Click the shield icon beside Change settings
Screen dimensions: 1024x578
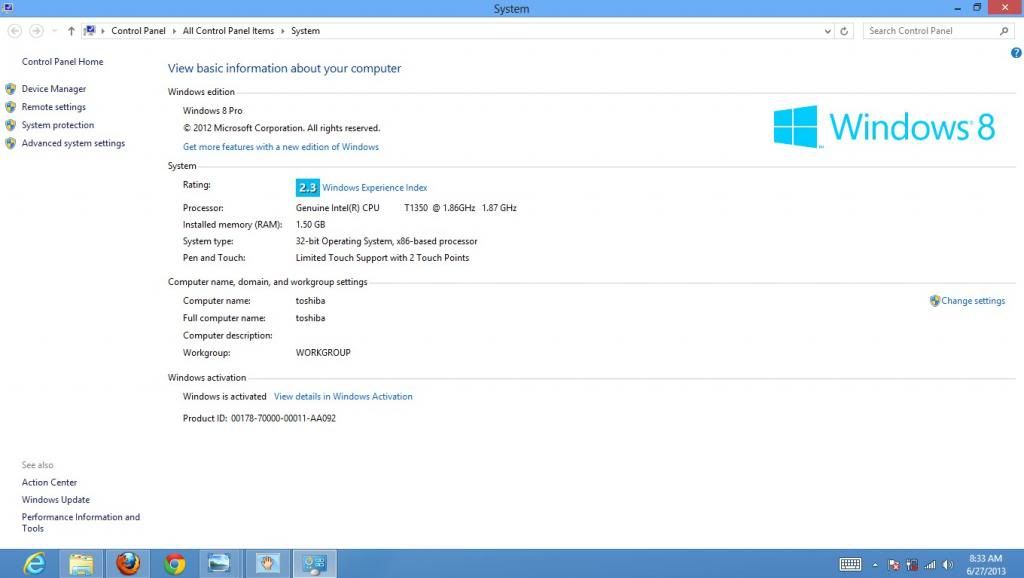(x=935, y=301)
